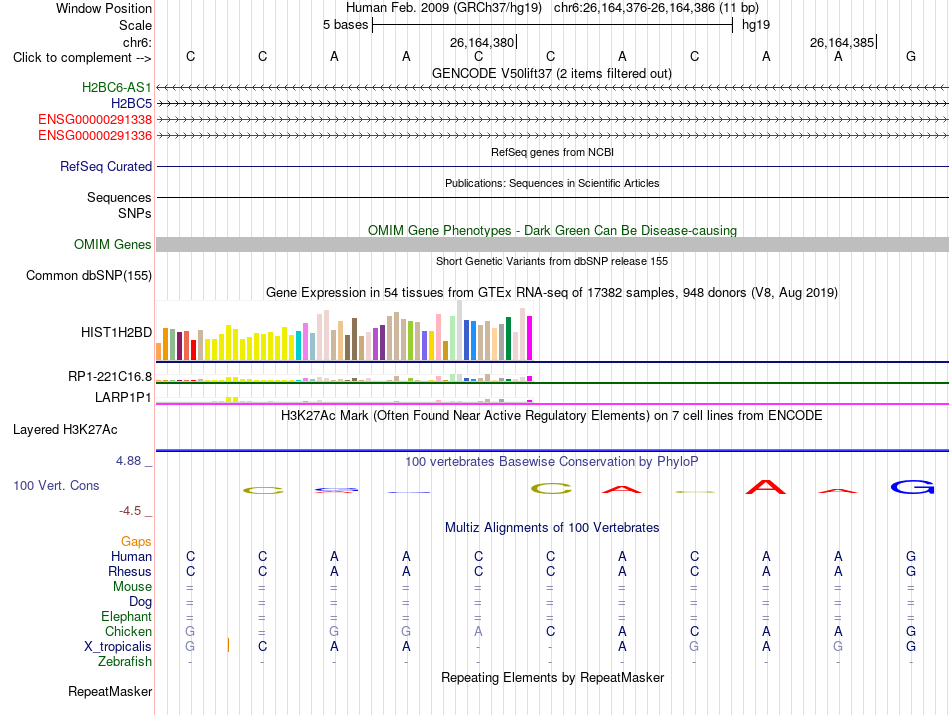Open the RefSeq Curated track label
950x715 pixels.
point(105,166)
